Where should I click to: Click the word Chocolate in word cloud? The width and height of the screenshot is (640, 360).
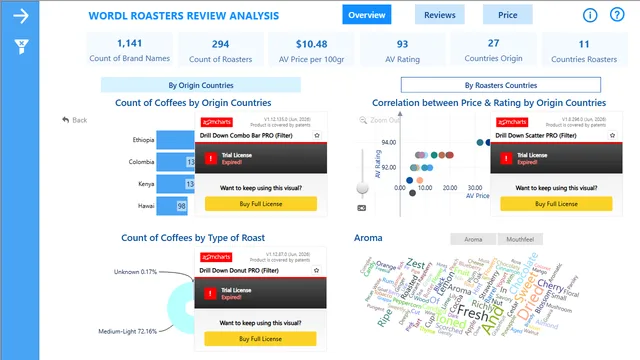(x=524, y=273)
